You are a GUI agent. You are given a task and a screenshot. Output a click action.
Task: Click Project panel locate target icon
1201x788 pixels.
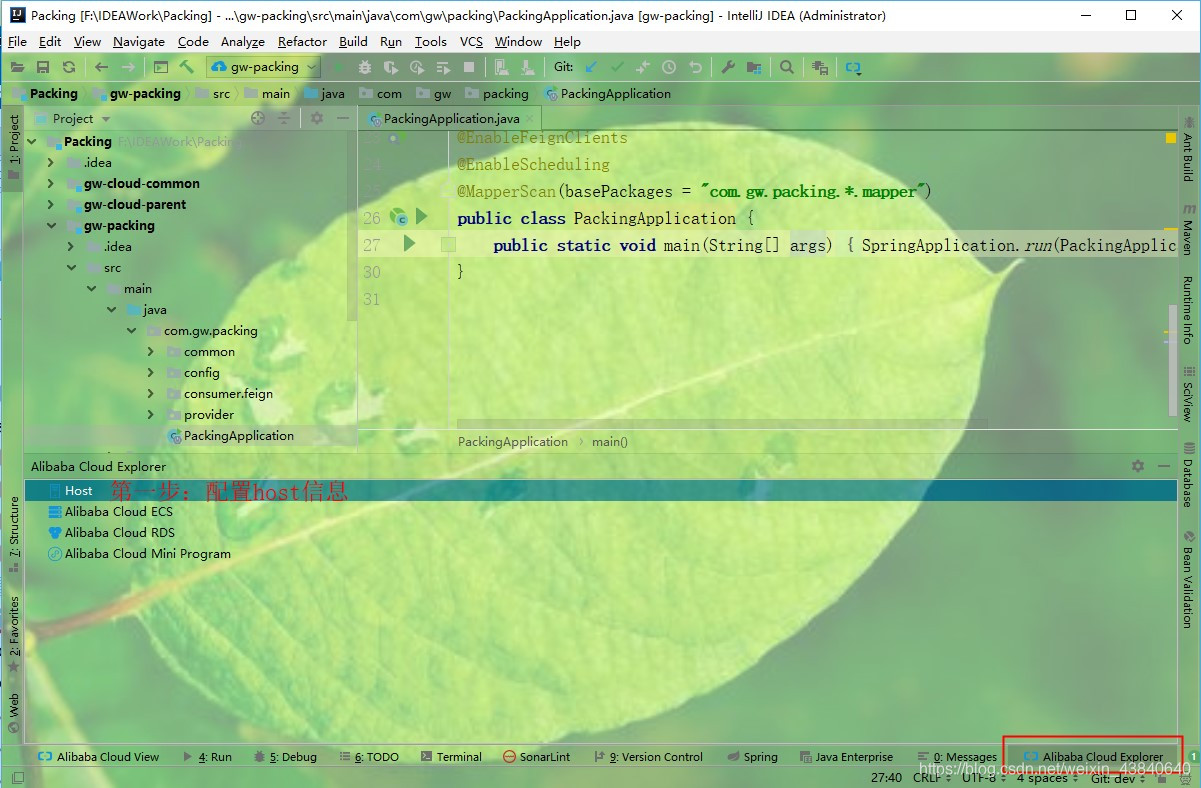258,118
